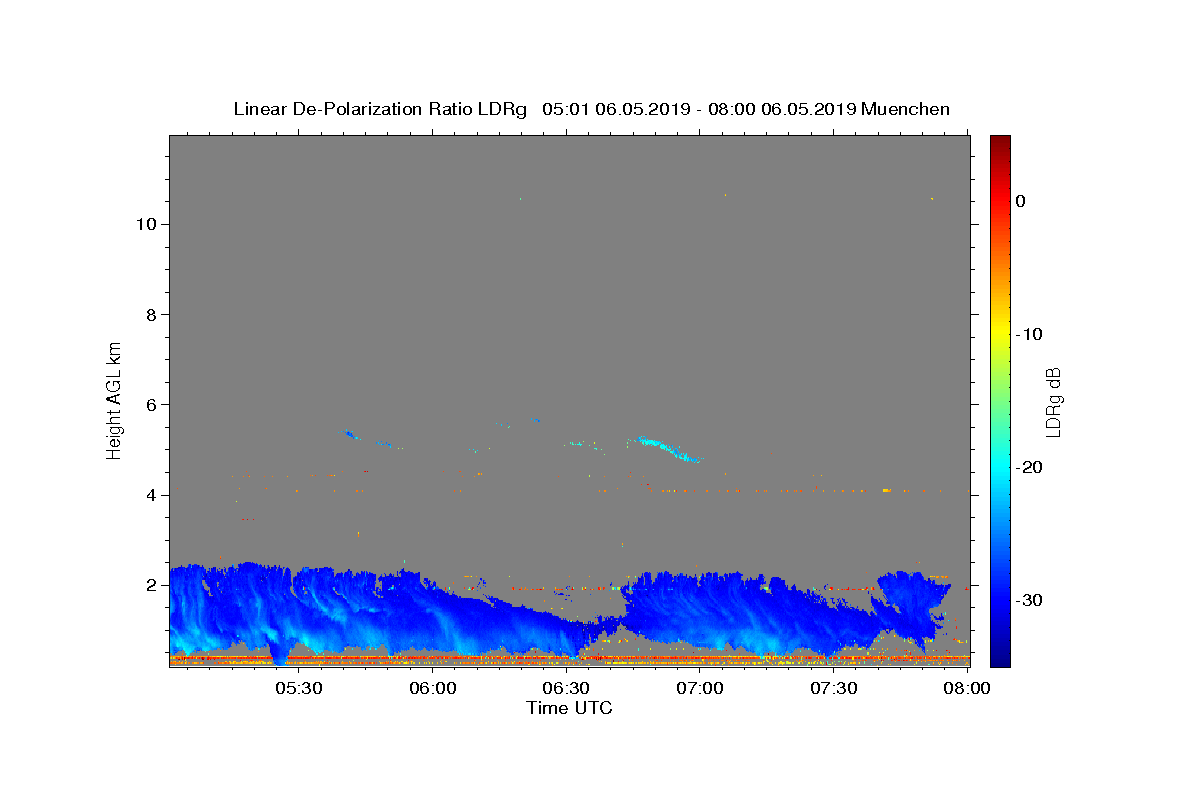Click the 07:30 time tick label
1200x800 pixels.
pyautogui.click(x=833, y=688)
